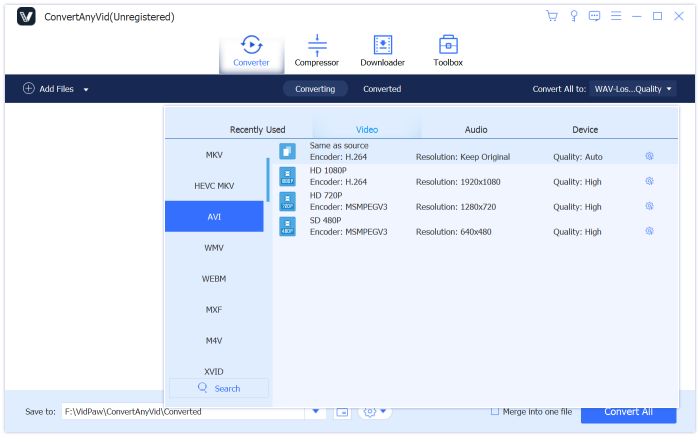Open the Convert All to format dropdown
The height and width of the screenshot is (437, 700).
coord(633,89)
